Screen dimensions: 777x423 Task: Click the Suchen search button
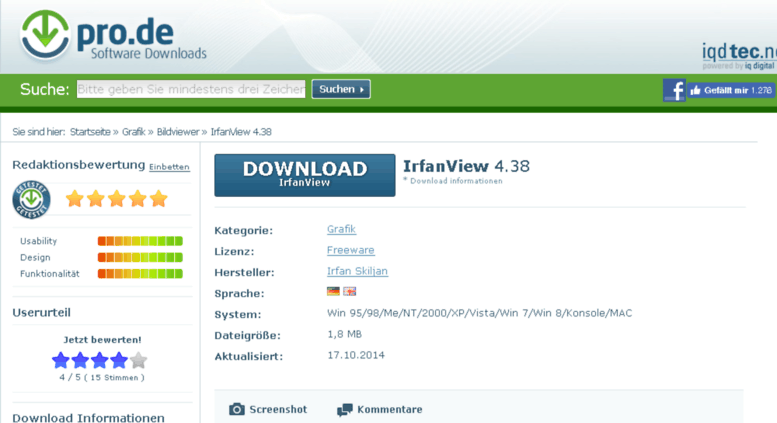pos(341,89)
